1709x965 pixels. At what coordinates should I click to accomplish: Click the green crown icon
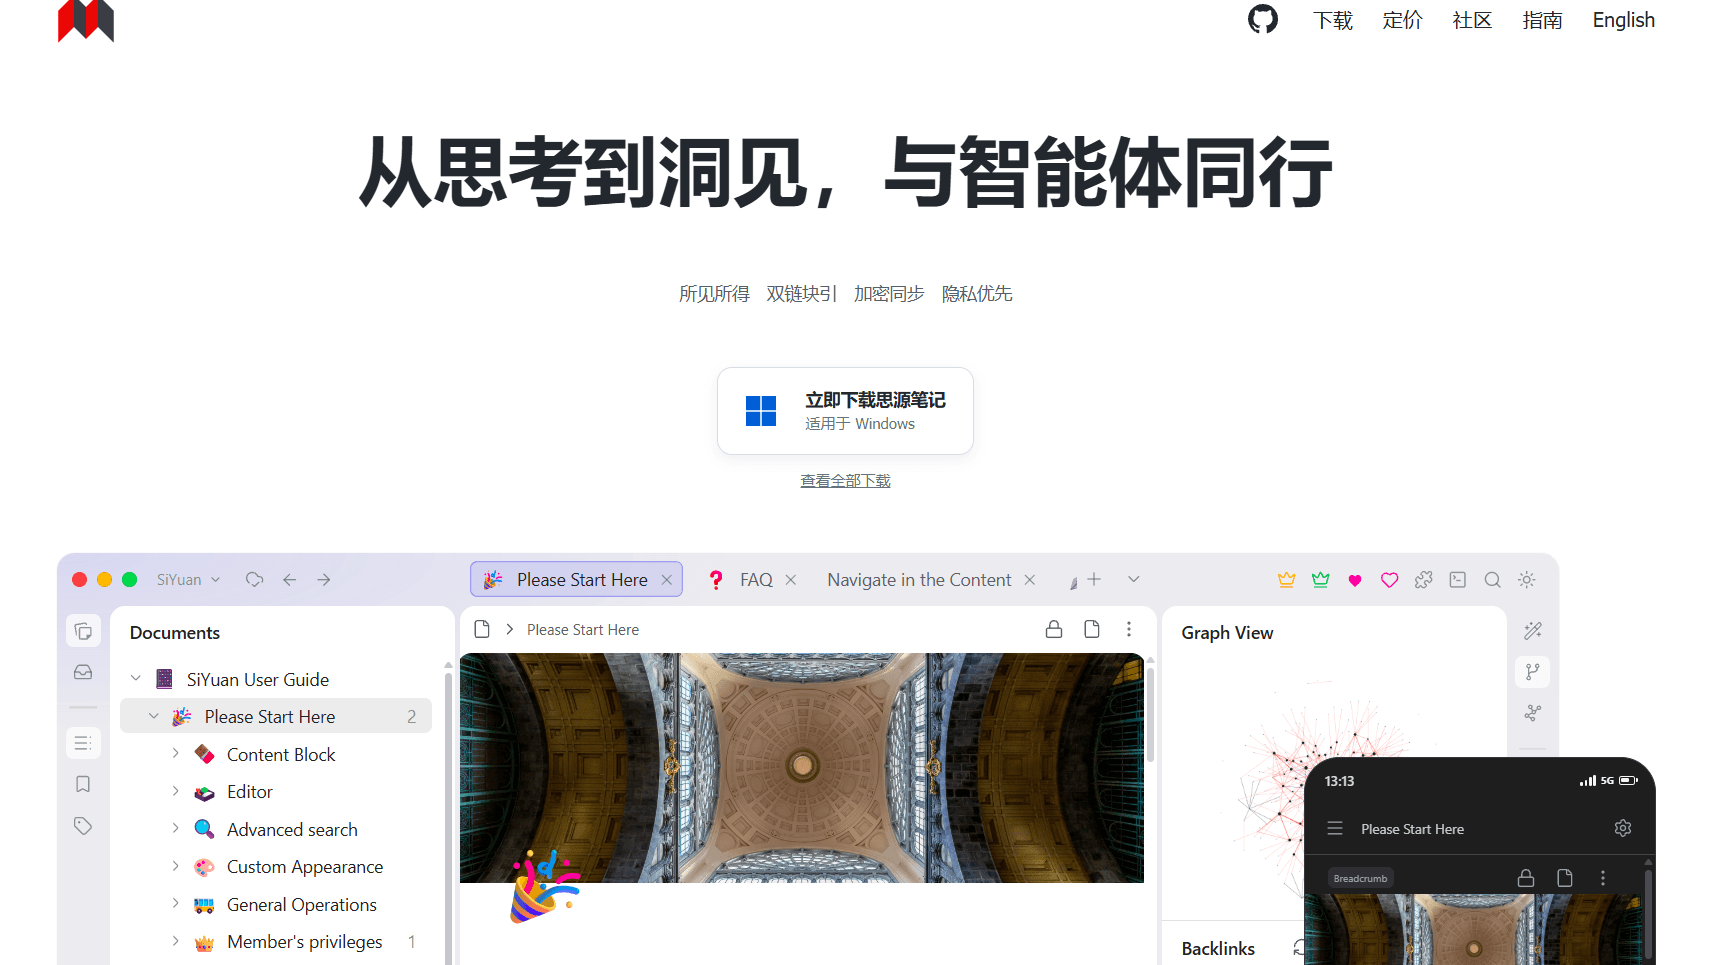tap(1321, 580)
